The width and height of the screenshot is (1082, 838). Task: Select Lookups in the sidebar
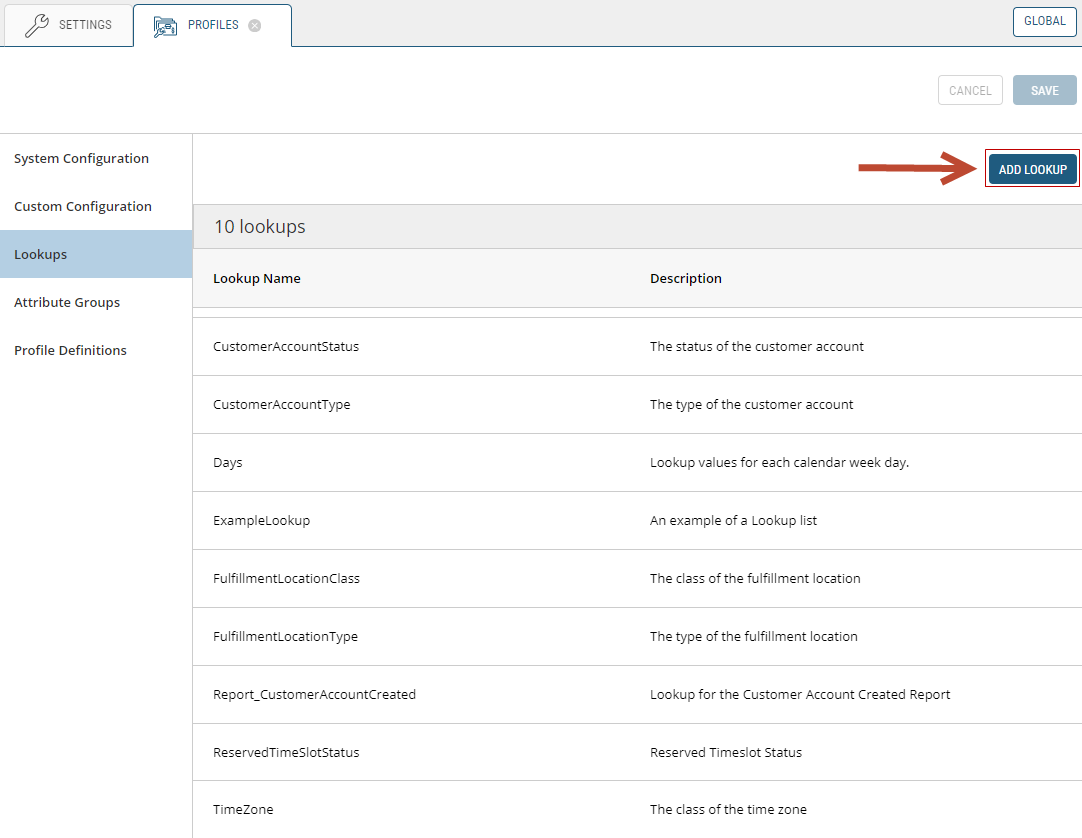pyautogui.click(x=41, y=254)
